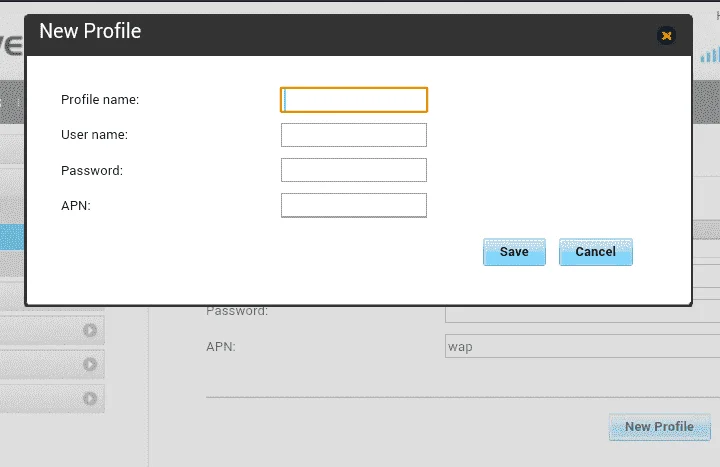Select the background APN field containing wap
720x467 pixels.
[x=582, y=346]
